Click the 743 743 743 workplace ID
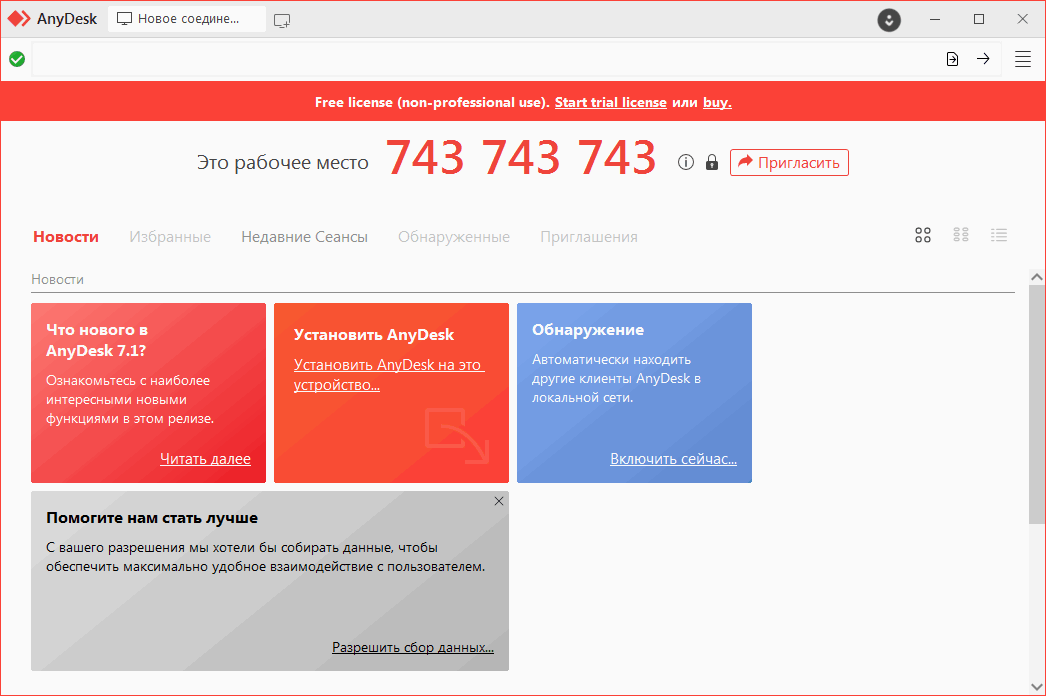 pos(521,157)
